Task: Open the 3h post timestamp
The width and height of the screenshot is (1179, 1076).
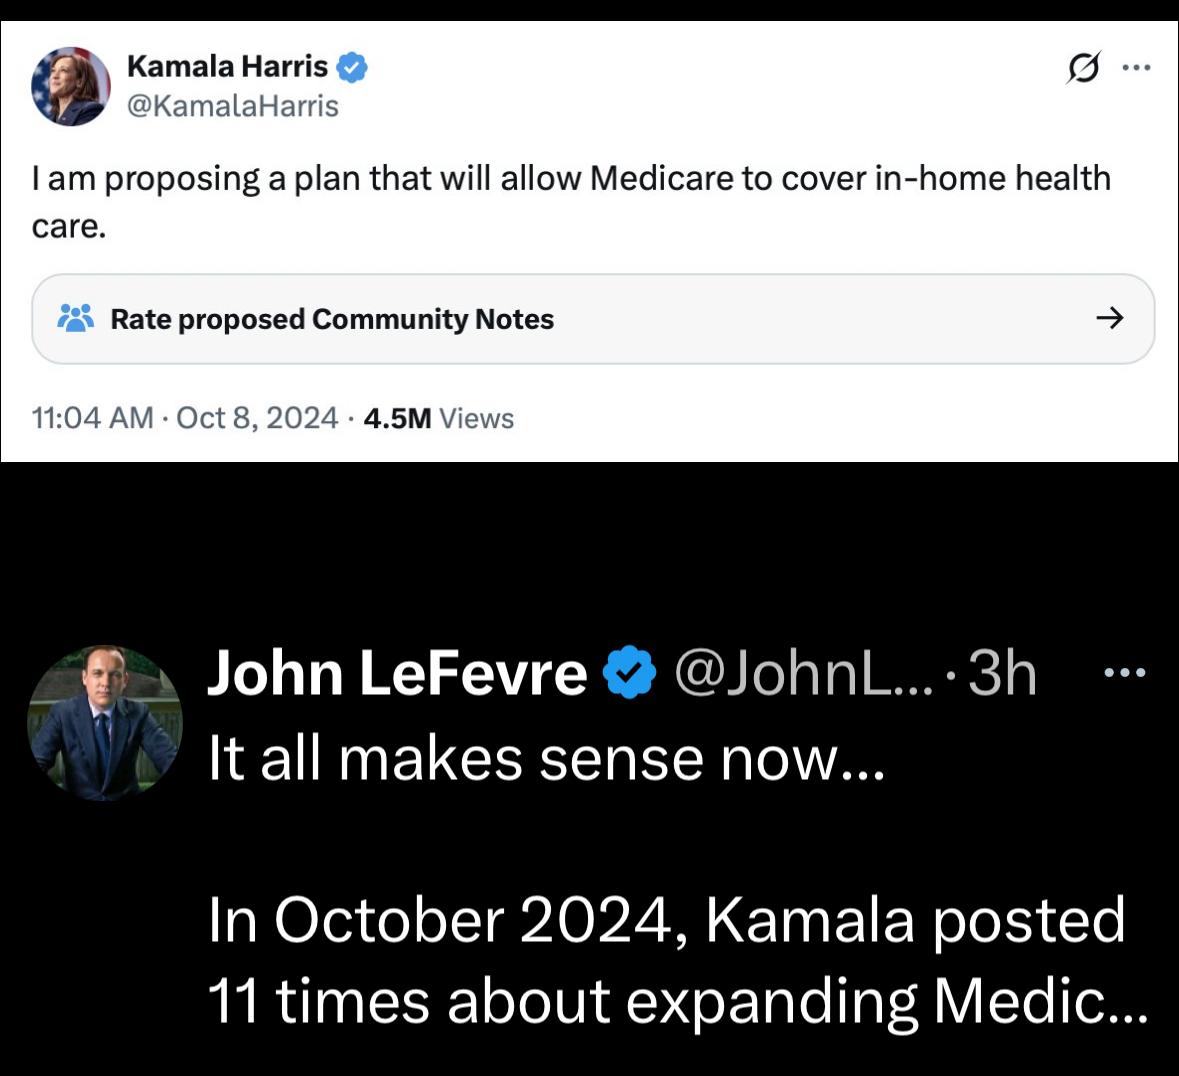Action: point(1002,673)
